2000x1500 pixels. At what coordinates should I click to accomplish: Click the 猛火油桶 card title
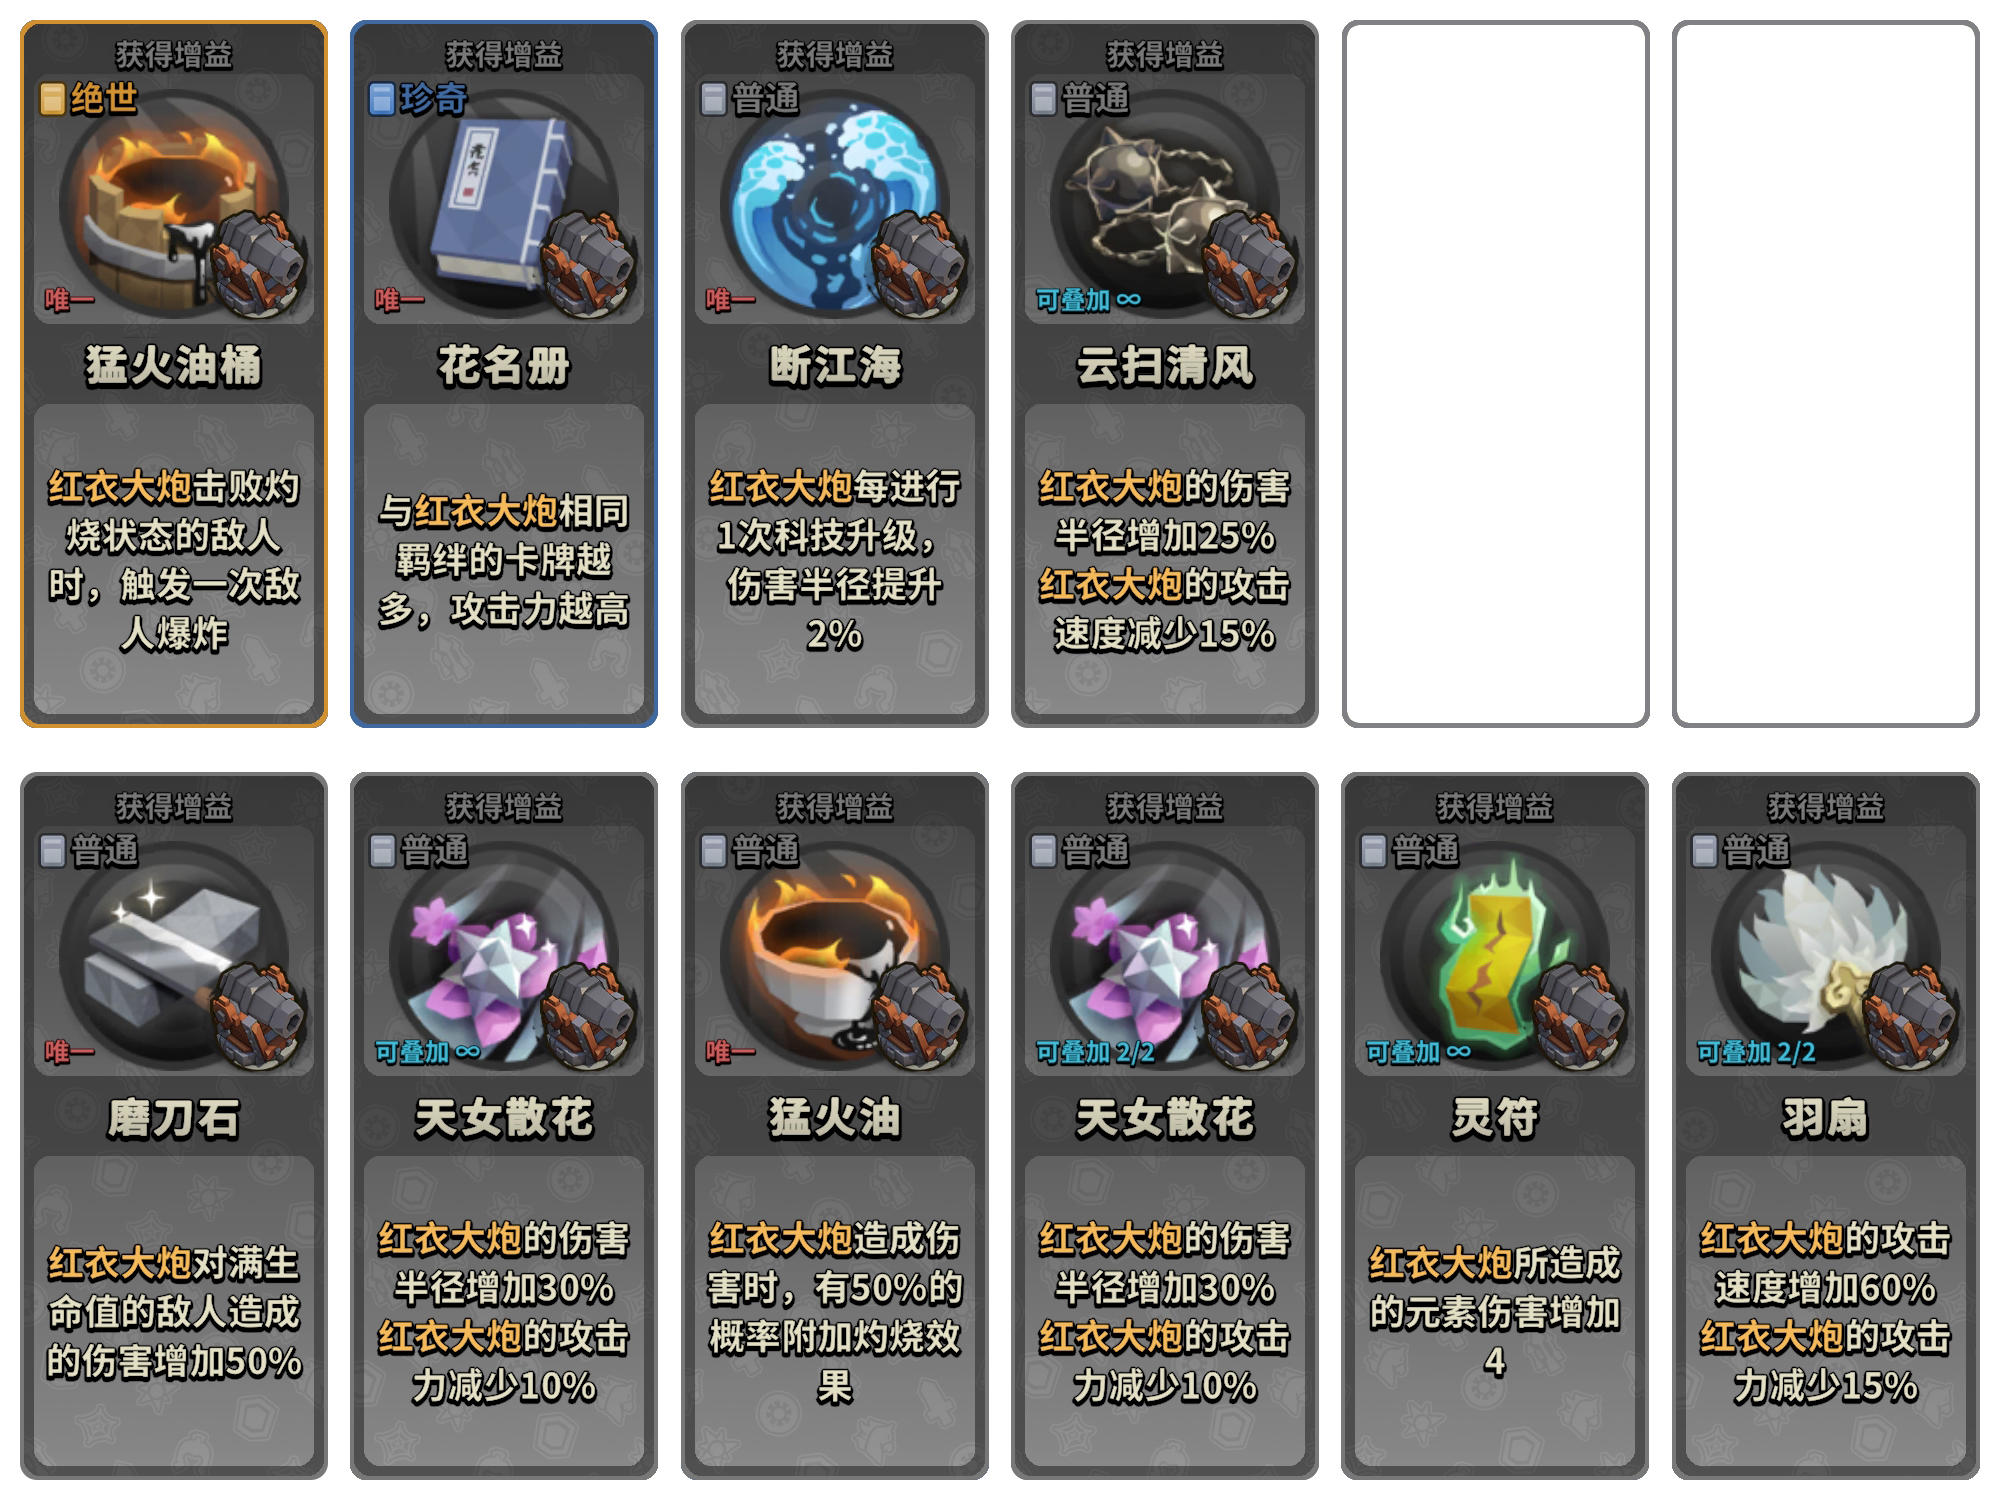tap(173, 365)
